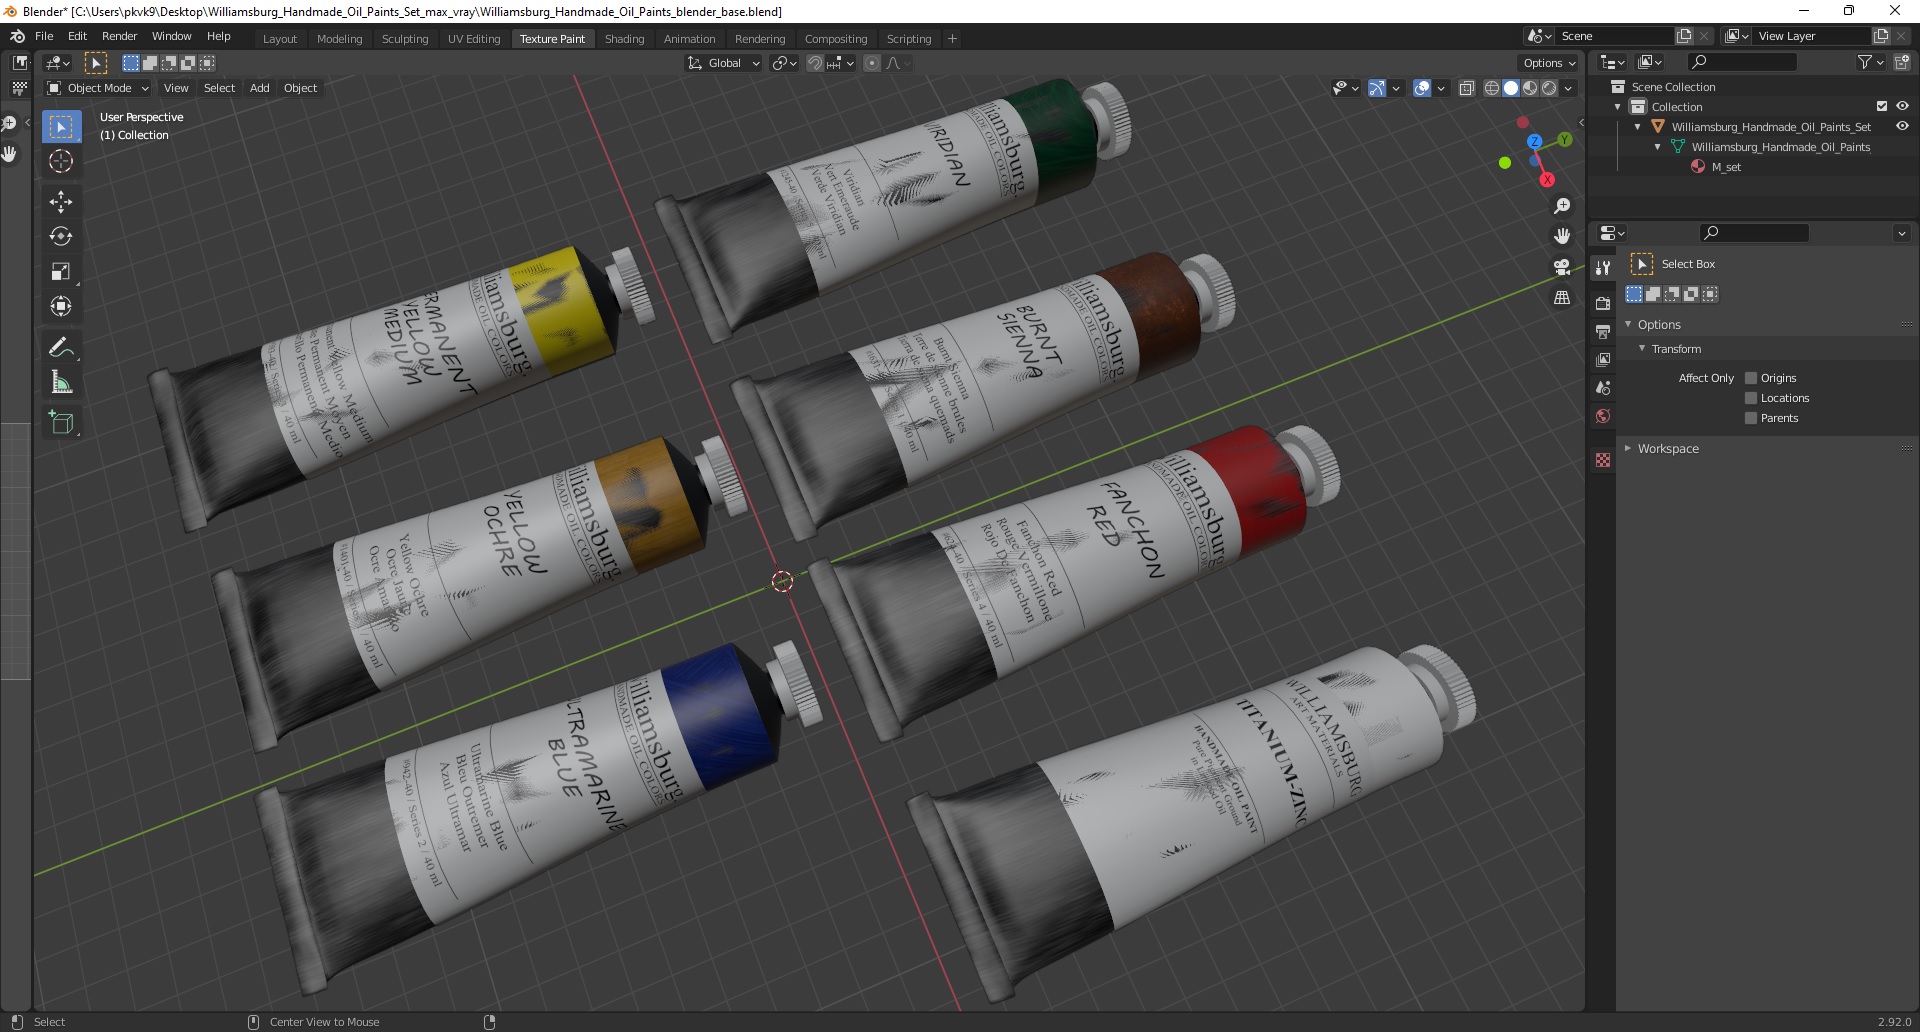Screen dimensions: 1920x1032
Task: Click the solid viewport shading button
Action: tap(1511, 88)
